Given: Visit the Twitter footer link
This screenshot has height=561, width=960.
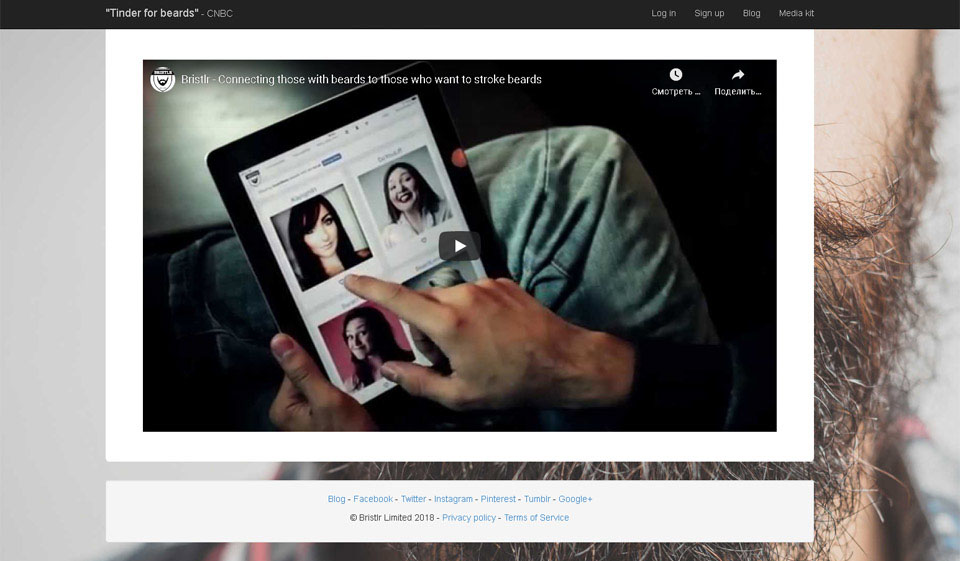Looking at the screenshot, I should click(x=413, y=499).
